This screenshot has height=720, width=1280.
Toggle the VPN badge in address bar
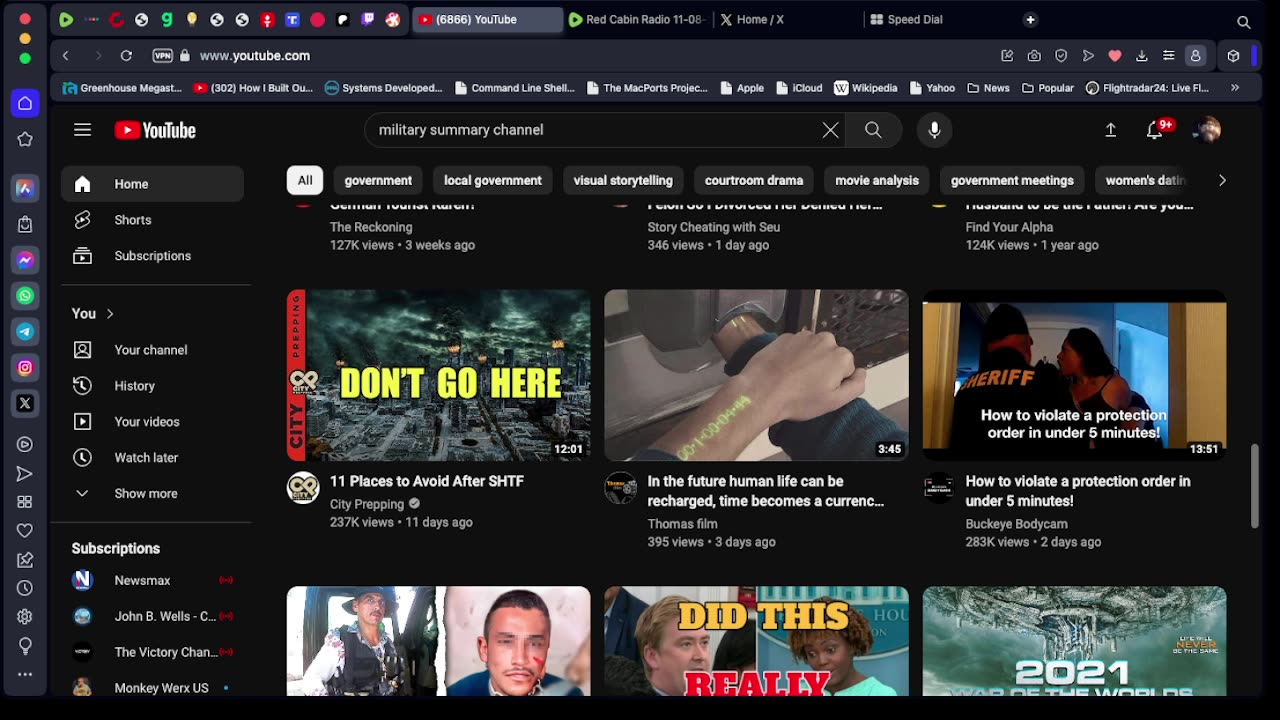pos(162,56)
